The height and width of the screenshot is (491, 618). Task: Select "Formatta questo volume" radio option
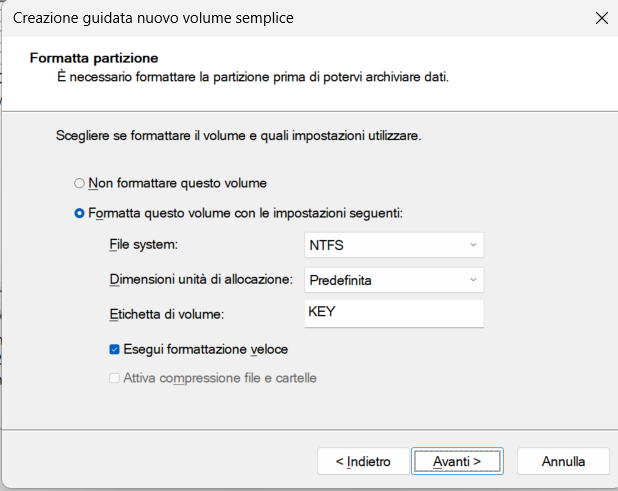79,213
